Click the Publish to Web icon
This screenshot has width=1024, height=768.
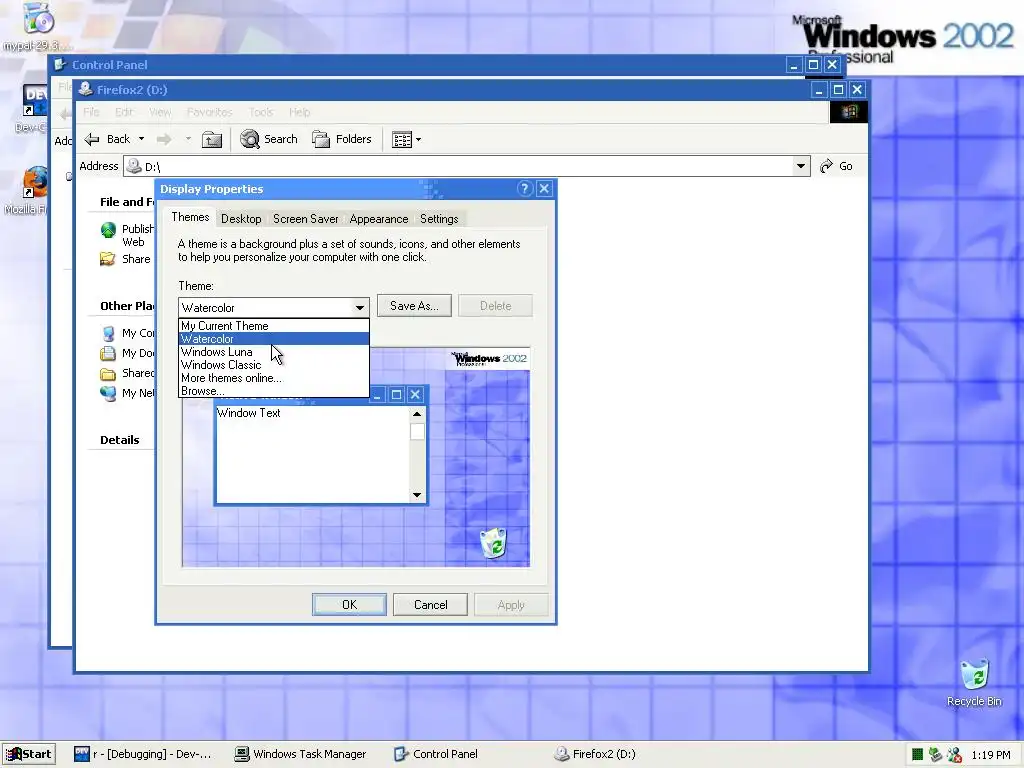coord(108,230)
